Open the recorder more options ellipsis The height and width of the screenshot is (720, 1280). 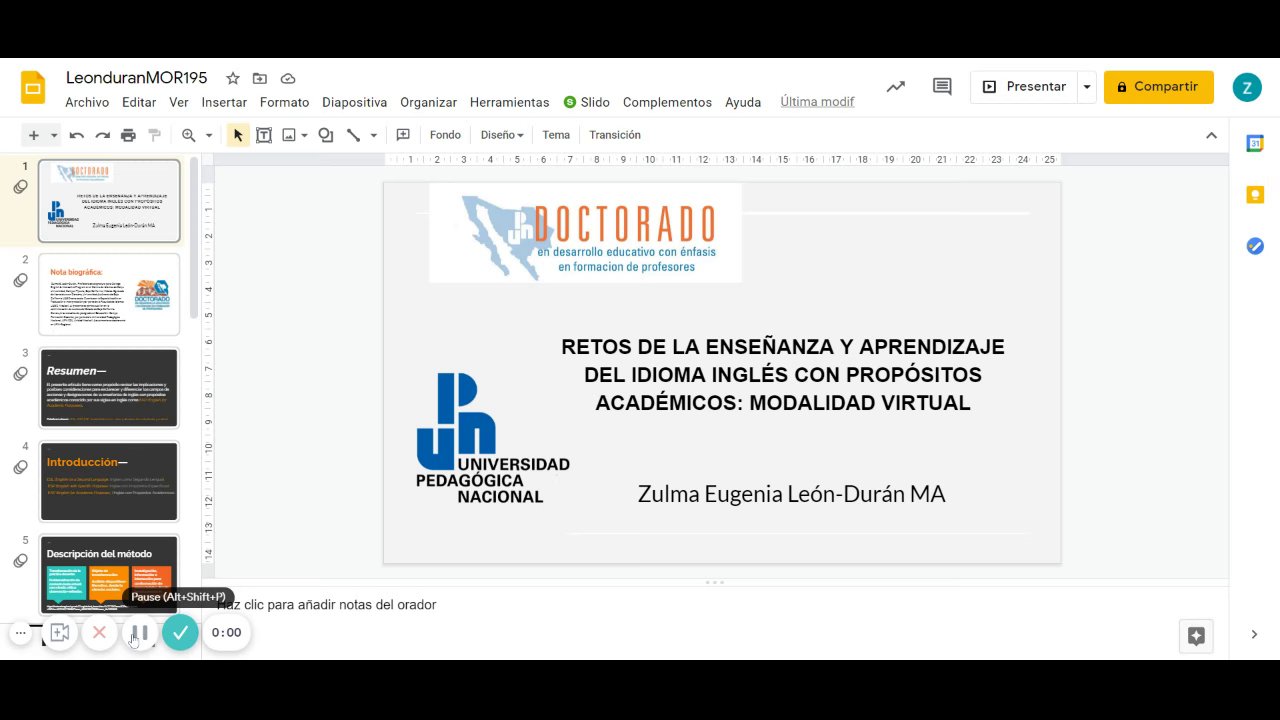[20, 633]
